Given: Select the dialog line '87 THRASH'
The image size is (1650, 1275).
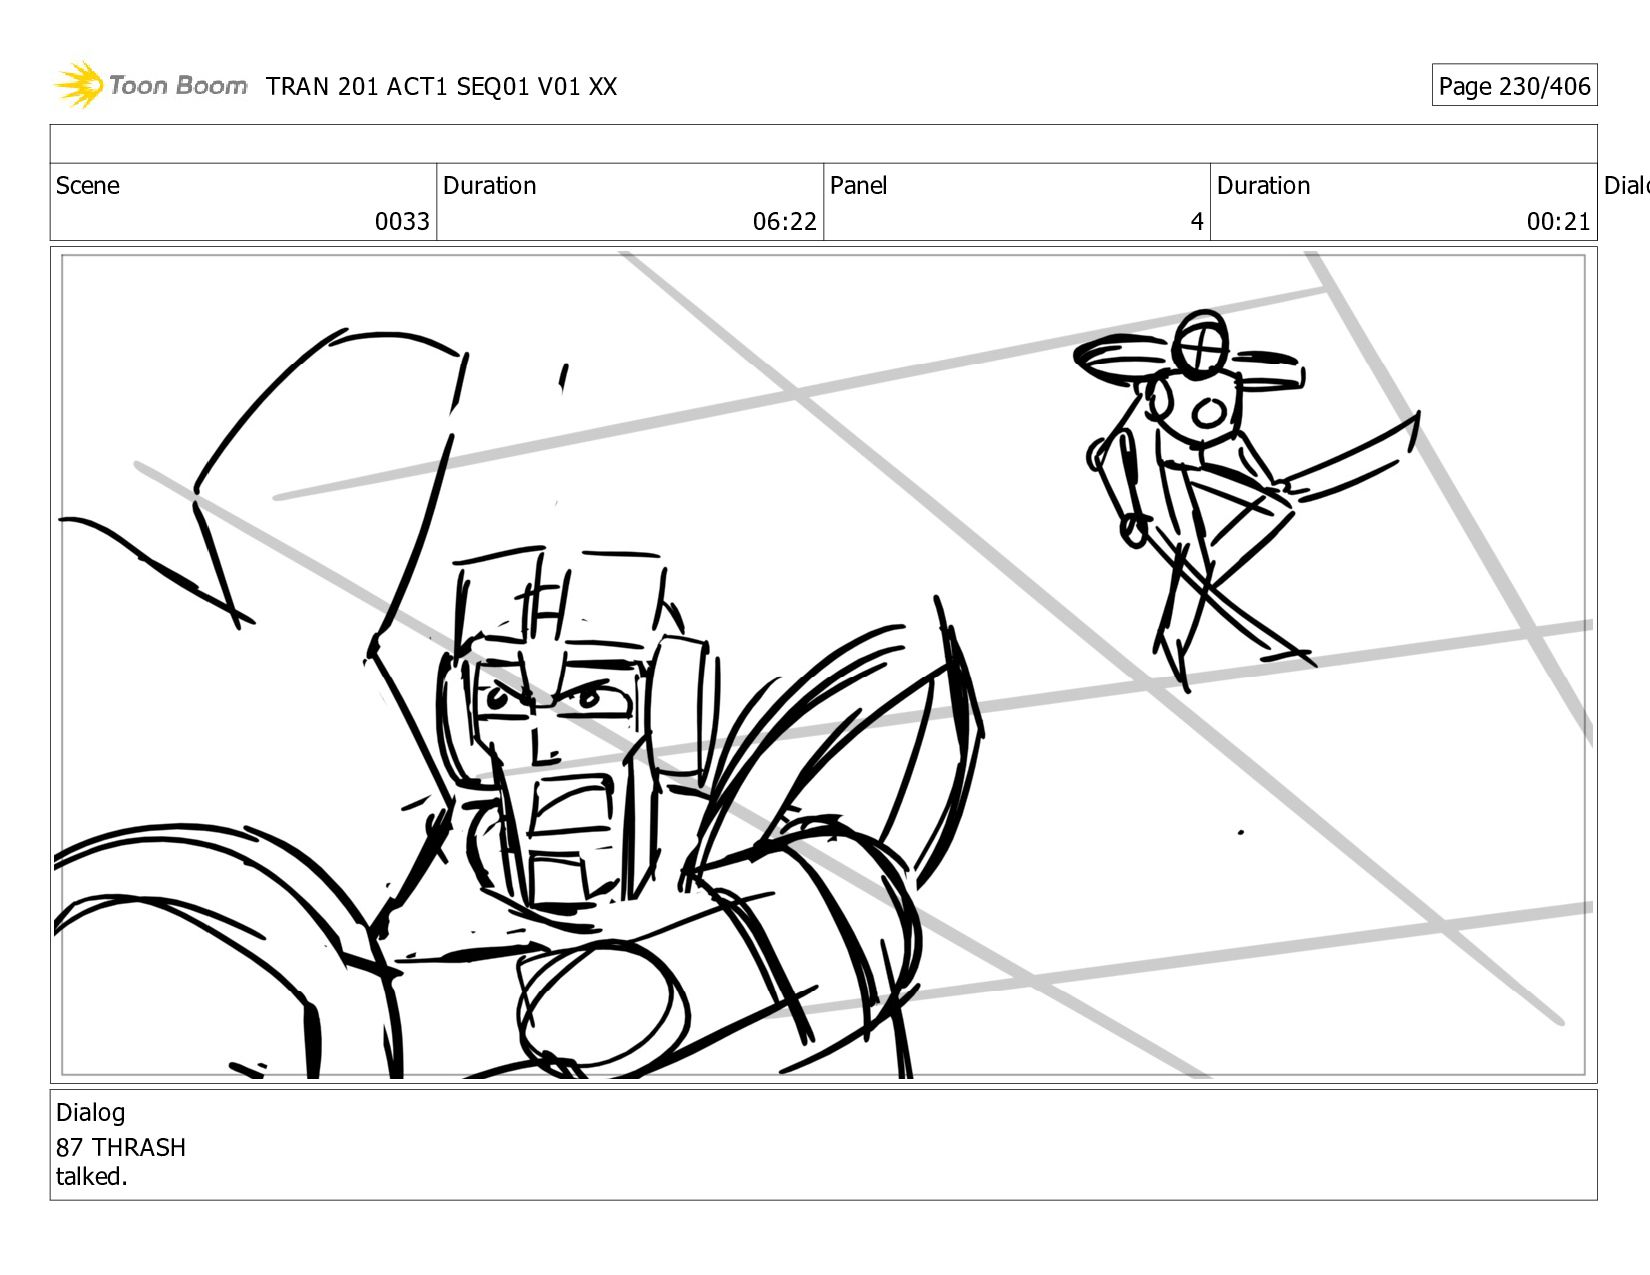Looking at the screenshot, I should point(121,1147).
